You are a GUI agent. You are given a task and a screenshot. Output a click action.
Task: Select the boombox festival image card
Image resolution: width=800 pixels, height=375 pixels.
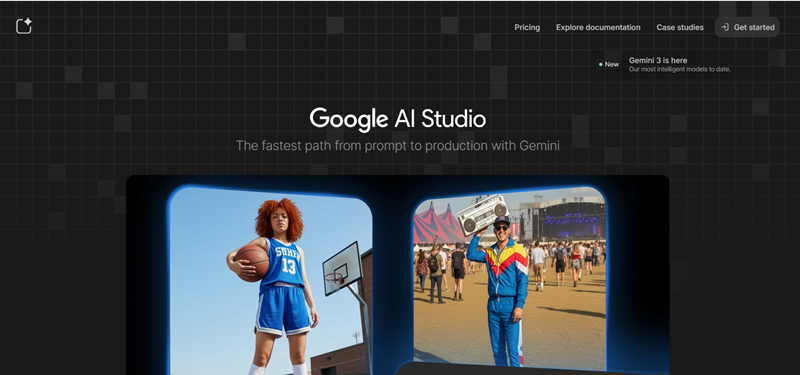click(x=510, y=278)
